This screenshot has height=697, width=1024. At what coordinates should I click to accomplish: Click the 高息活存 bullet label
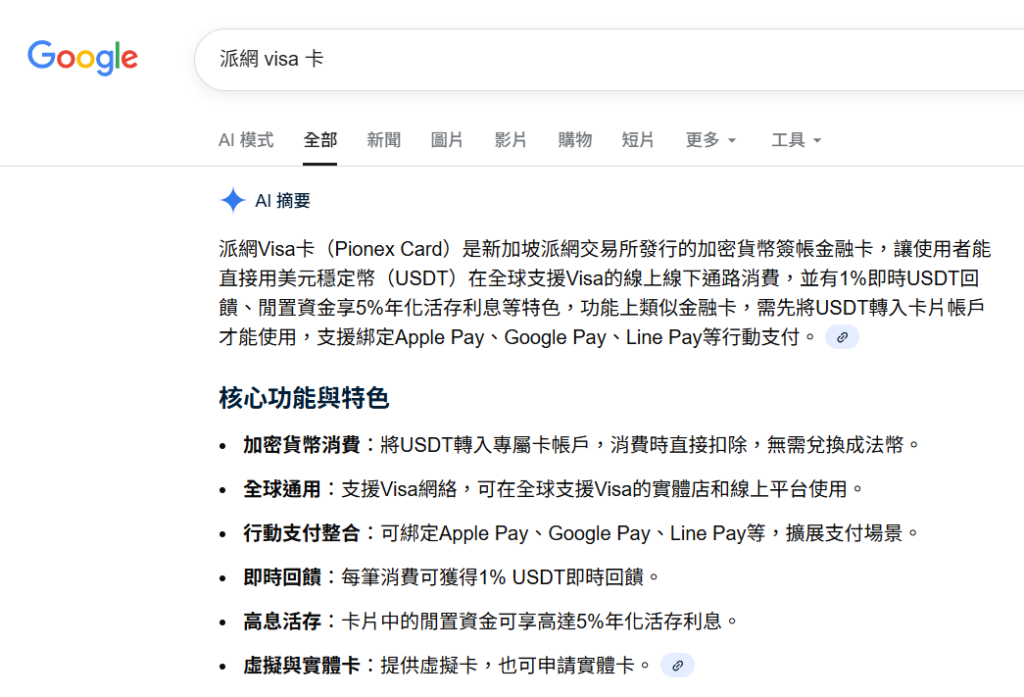click(x=282, y=621)
